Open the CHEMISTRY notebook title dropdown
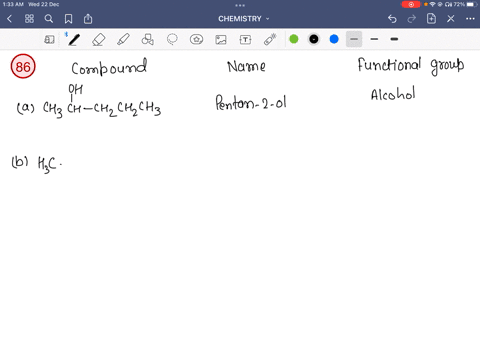The image size is (480, 360). 244,19
